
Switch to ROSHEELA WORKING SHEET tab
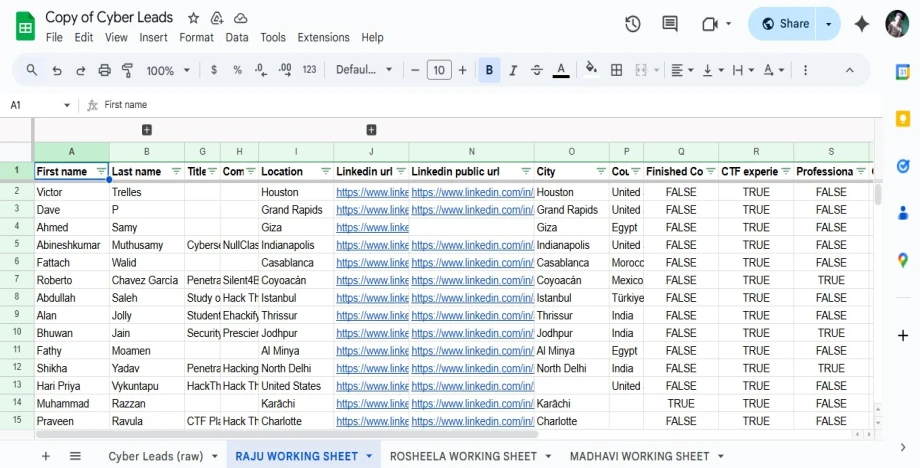tap(463, 456)
